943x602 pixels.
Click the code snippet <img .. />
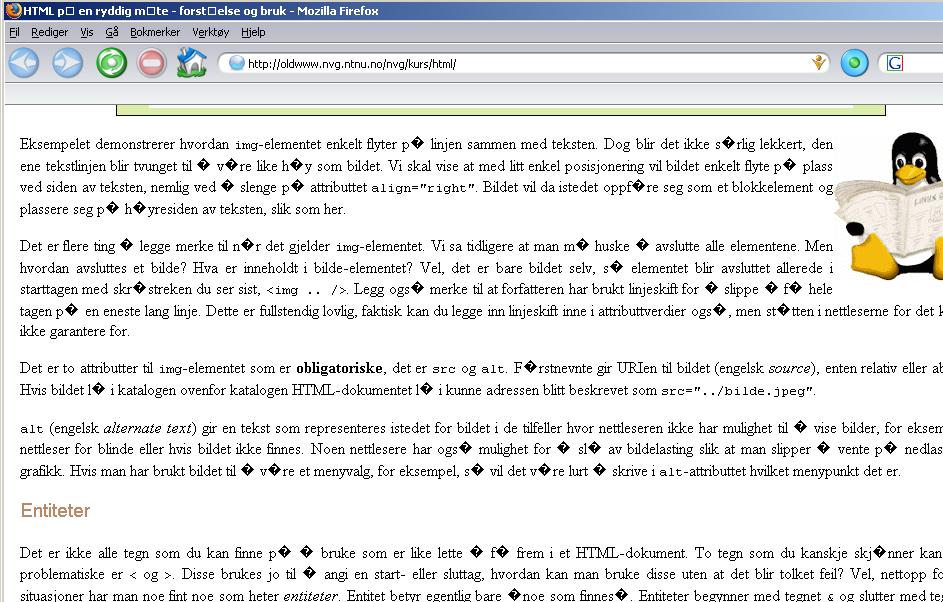tap(307, 290)
